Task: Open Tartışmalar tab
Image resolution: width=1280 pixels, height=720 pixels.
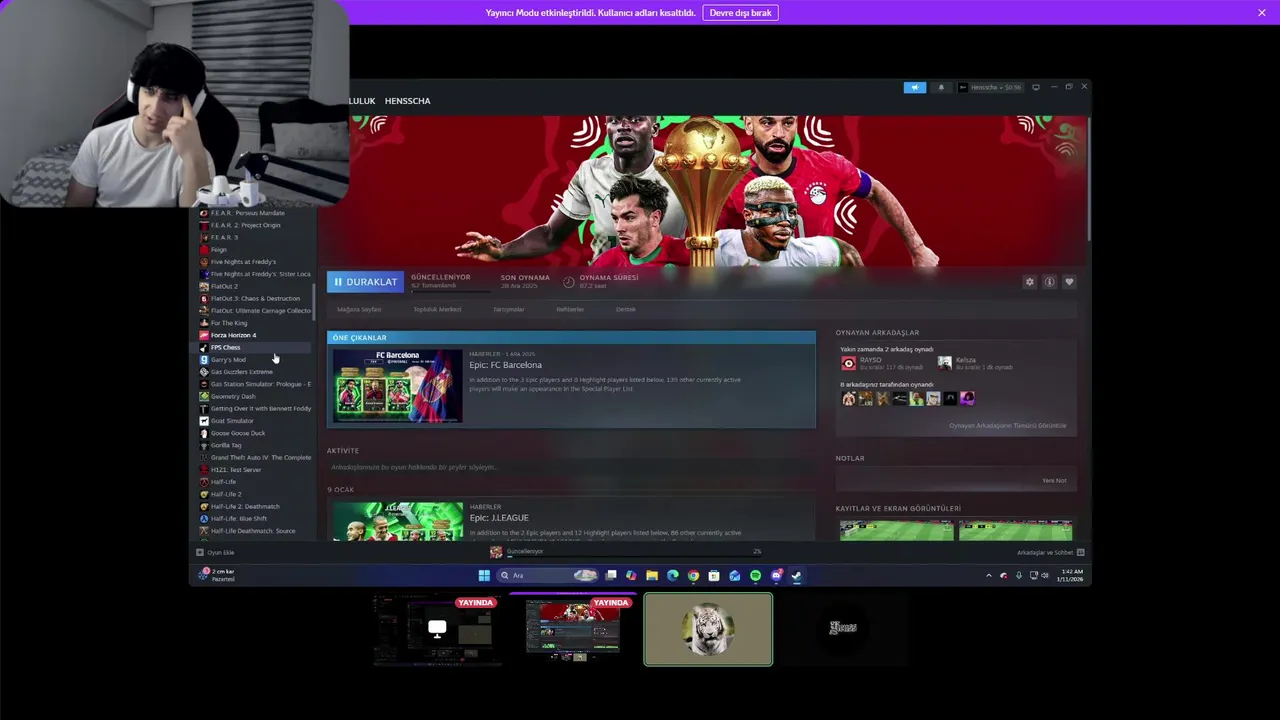Action: coord(508,309)
